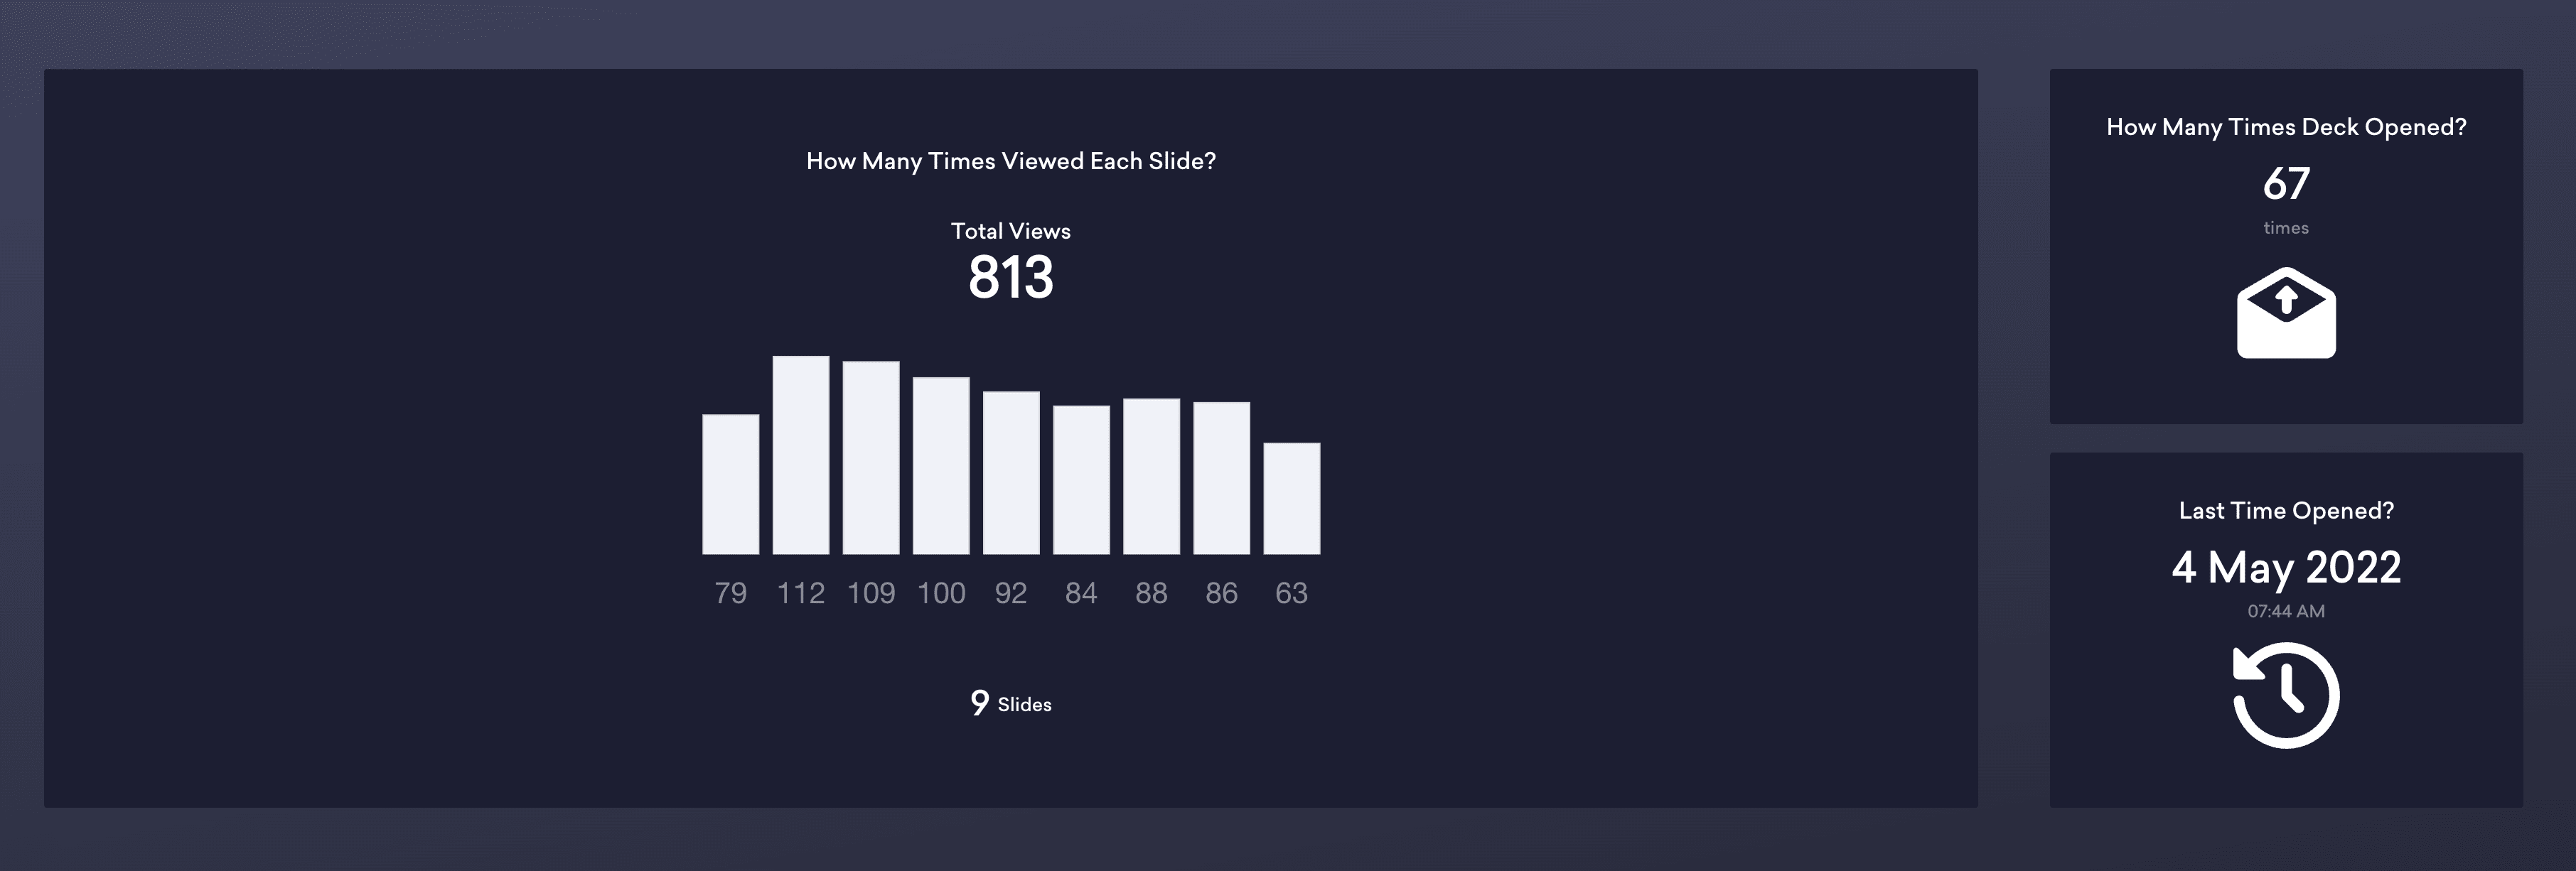The width and height of the screenshot is (2576, 871).
Task: Click the value label '84' below the chart
Action: click(x=1081, y=593)
